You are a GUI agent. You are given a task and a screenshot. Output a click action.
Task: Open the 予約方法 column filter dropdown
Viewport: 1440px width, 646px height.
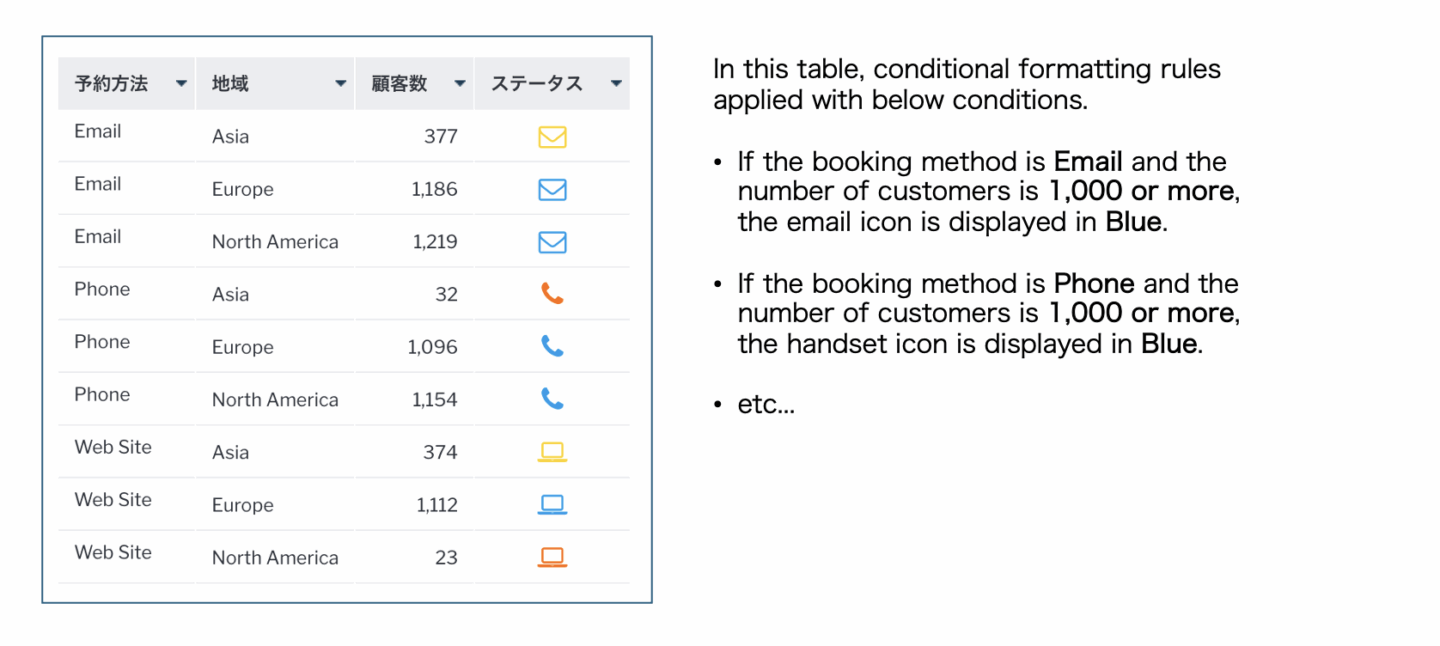coord(181,84)
